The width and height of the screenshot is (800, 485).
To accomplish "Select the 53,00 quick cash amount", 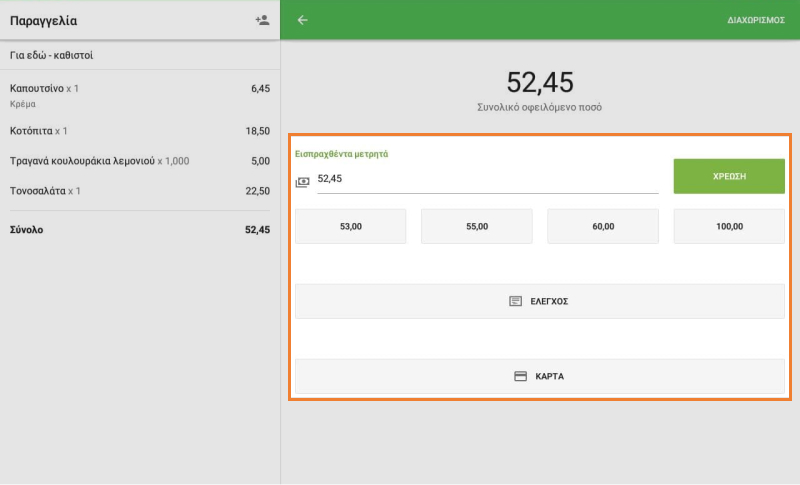I will pyautogui.click(x=350, y=227).
